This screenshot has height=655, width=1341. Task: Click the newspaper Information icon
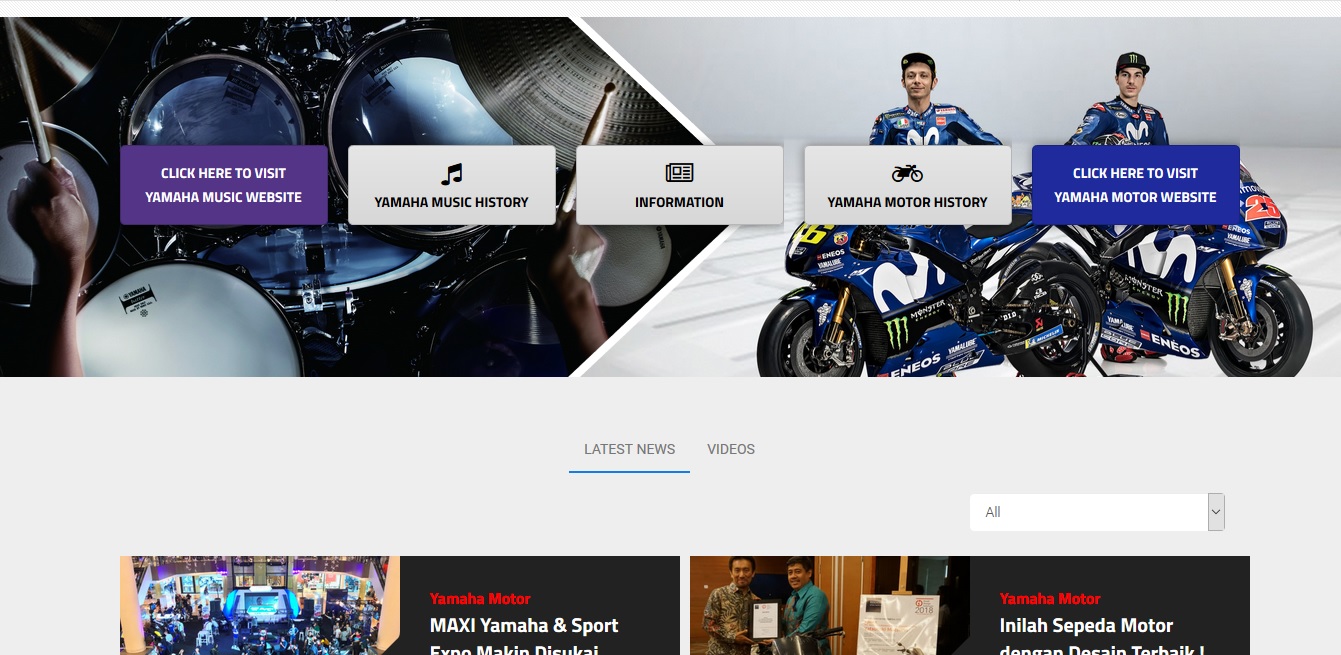[x=679, y=174]
